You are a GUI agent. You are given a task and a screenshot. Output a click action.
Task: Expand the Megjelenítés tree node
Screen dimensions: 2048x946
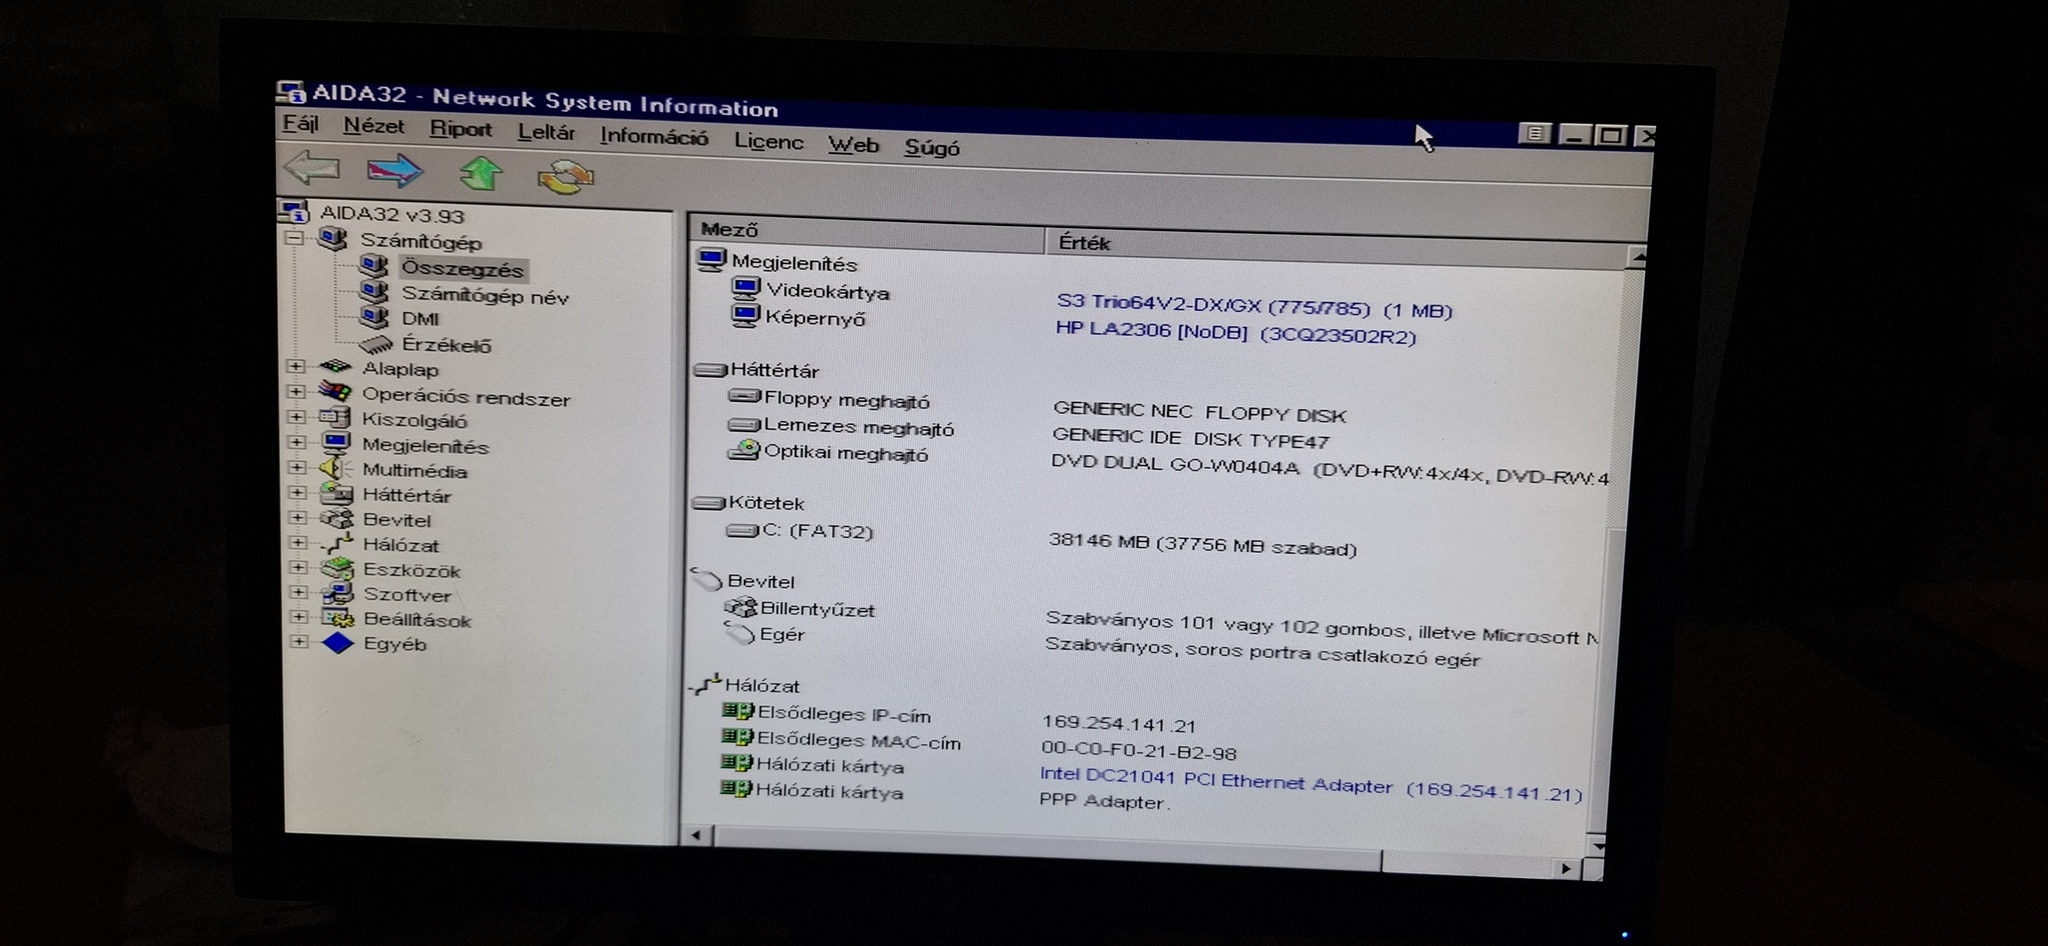(x=296, y=441)
